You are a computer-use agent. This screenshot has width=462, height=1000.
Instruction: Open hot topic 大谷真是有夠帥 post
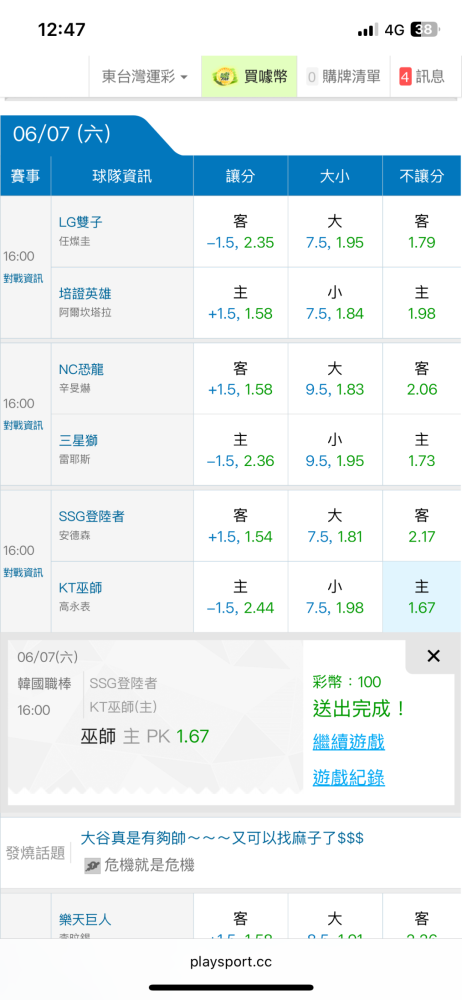[x=222, y=837]
